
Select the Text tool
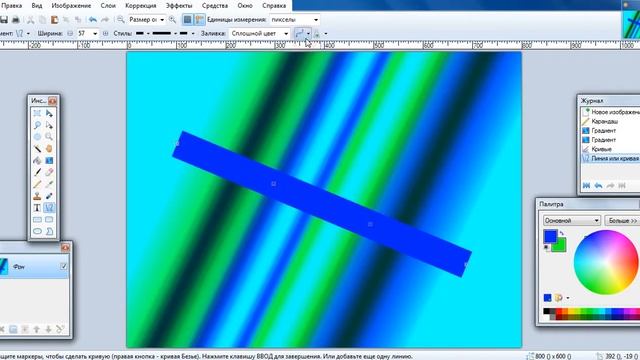37,208
